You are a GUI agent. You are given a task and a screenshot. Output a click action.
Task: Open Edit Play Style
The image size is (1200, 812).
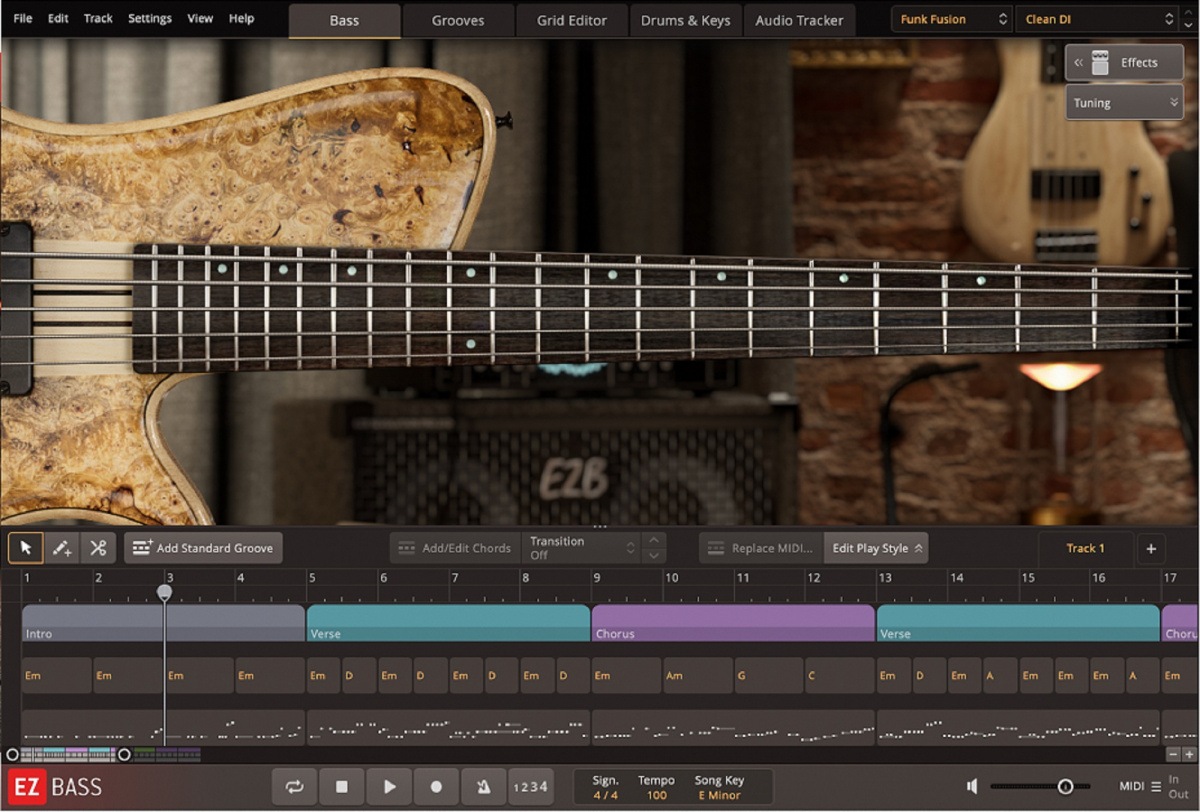tap(876, 547)
